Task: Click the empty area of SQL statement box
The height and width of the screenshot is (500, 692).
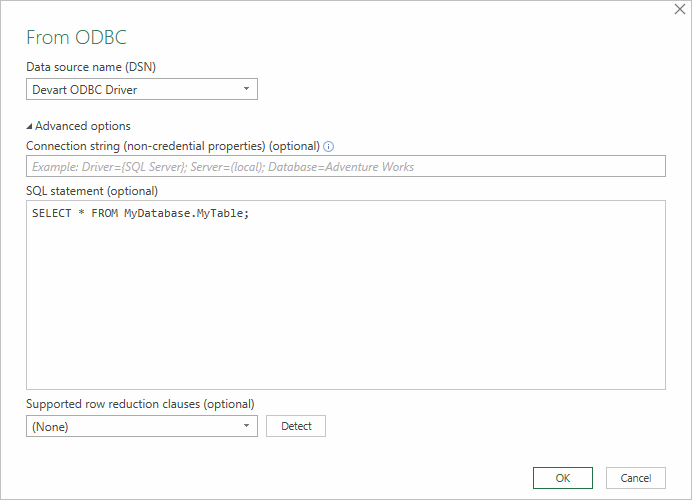Action: (345, 310)
